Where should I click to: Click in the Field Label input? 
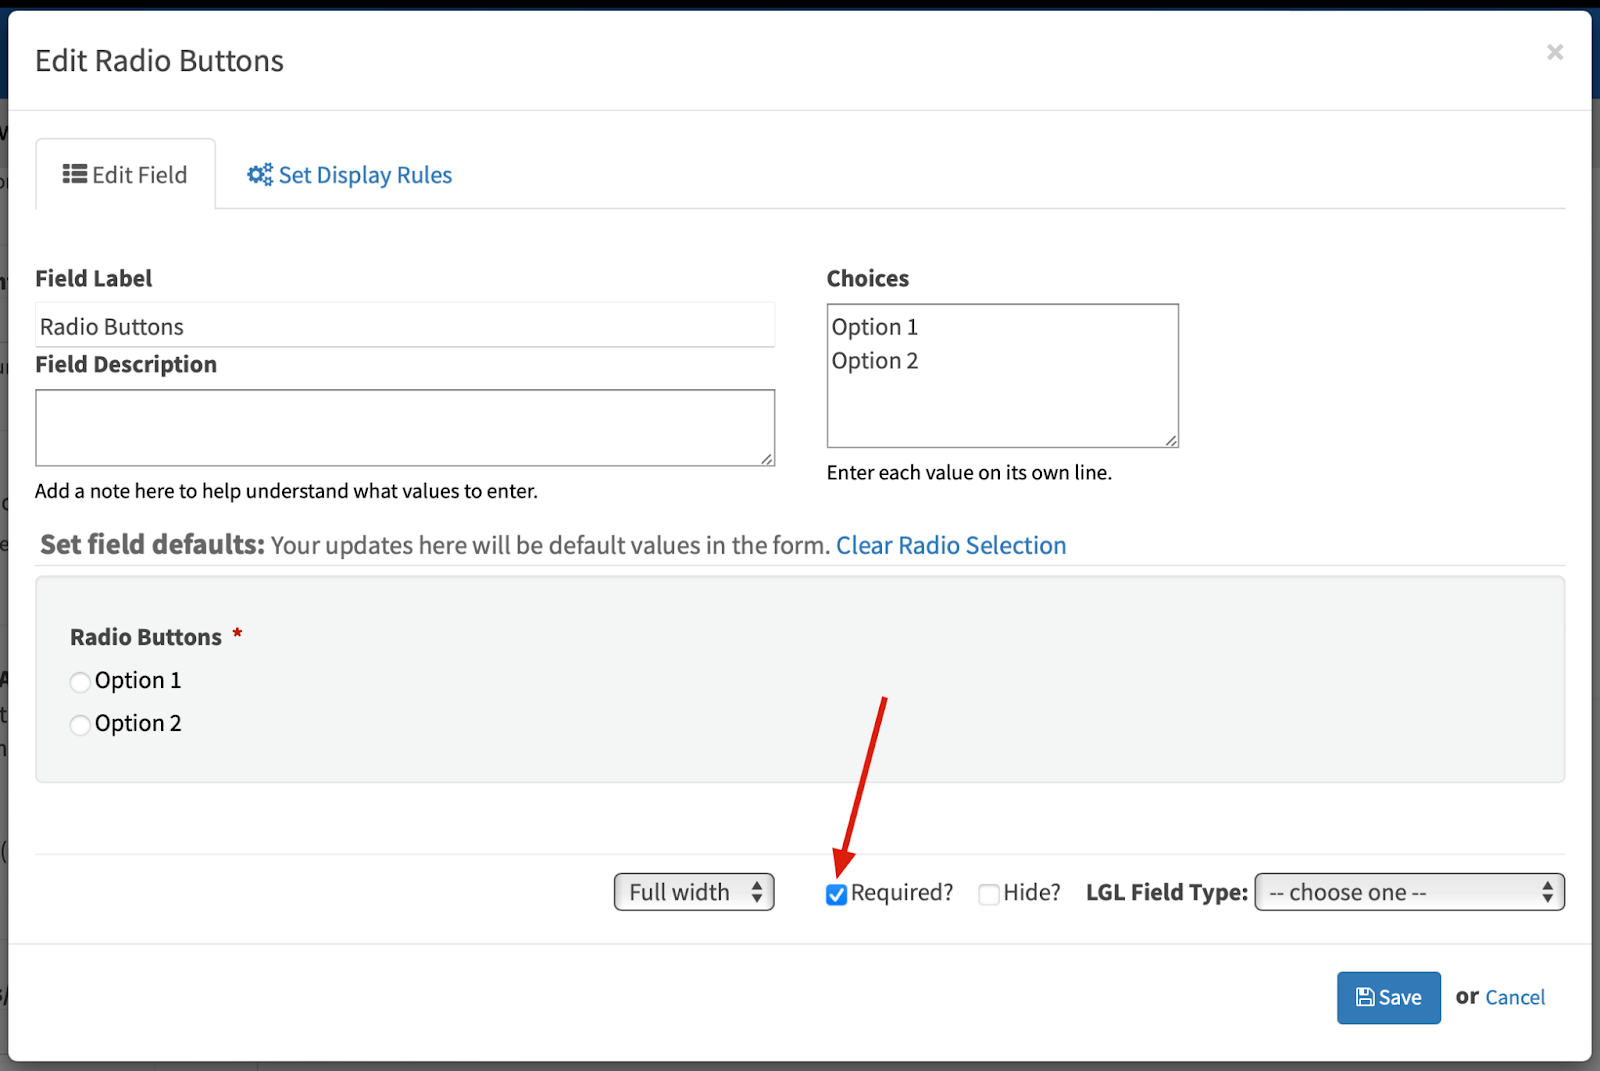[405, 327]
